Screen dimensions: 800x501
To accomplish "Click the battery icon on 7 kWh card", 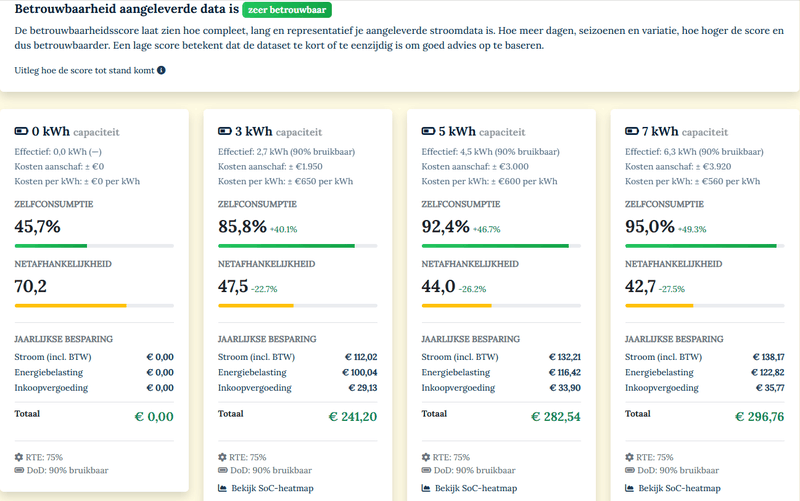I will pyautogui.click(x=630, y=131).
